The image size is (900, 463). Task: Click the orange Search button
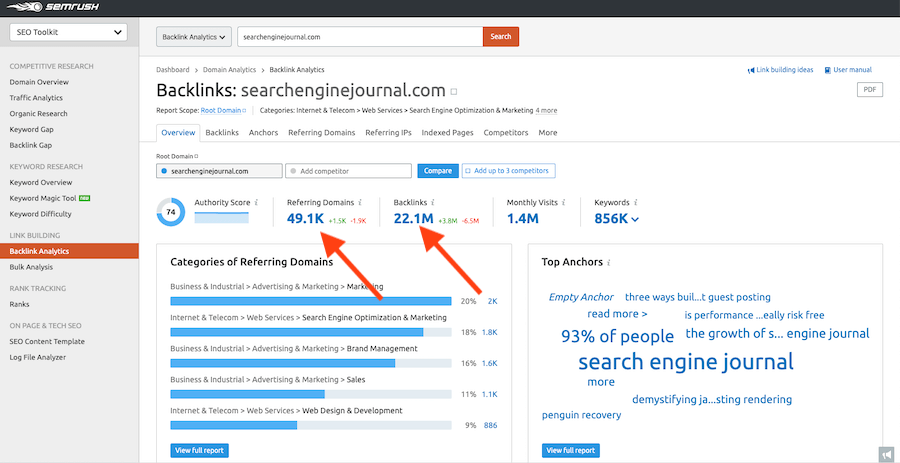pyautogui.click(x=501, y=37)
